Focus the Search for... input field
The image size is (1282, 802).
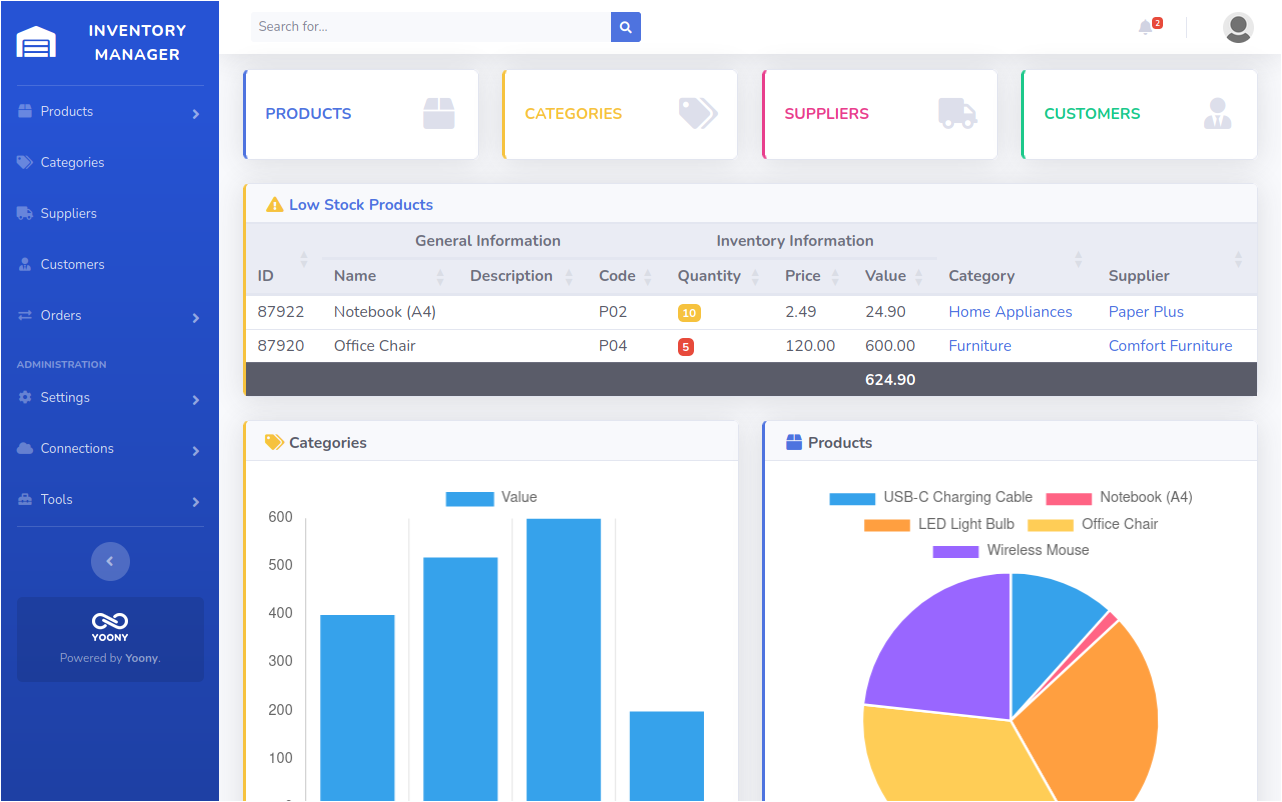pyautogui.click(x=431, y=27)
